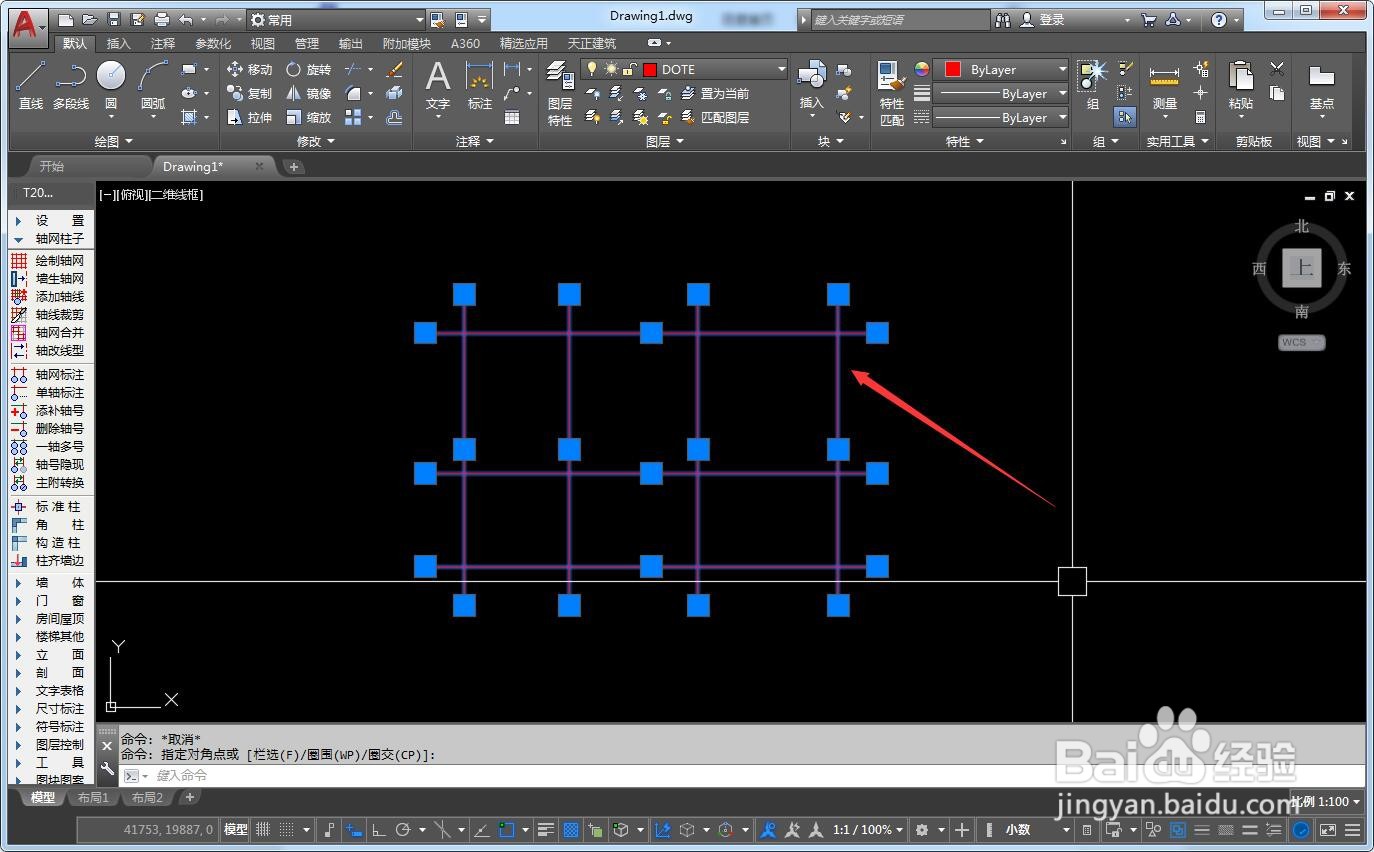The image size is (1374, 852).
Task: Expand 门窗 in the T20 panel
Action: [48, 601]
